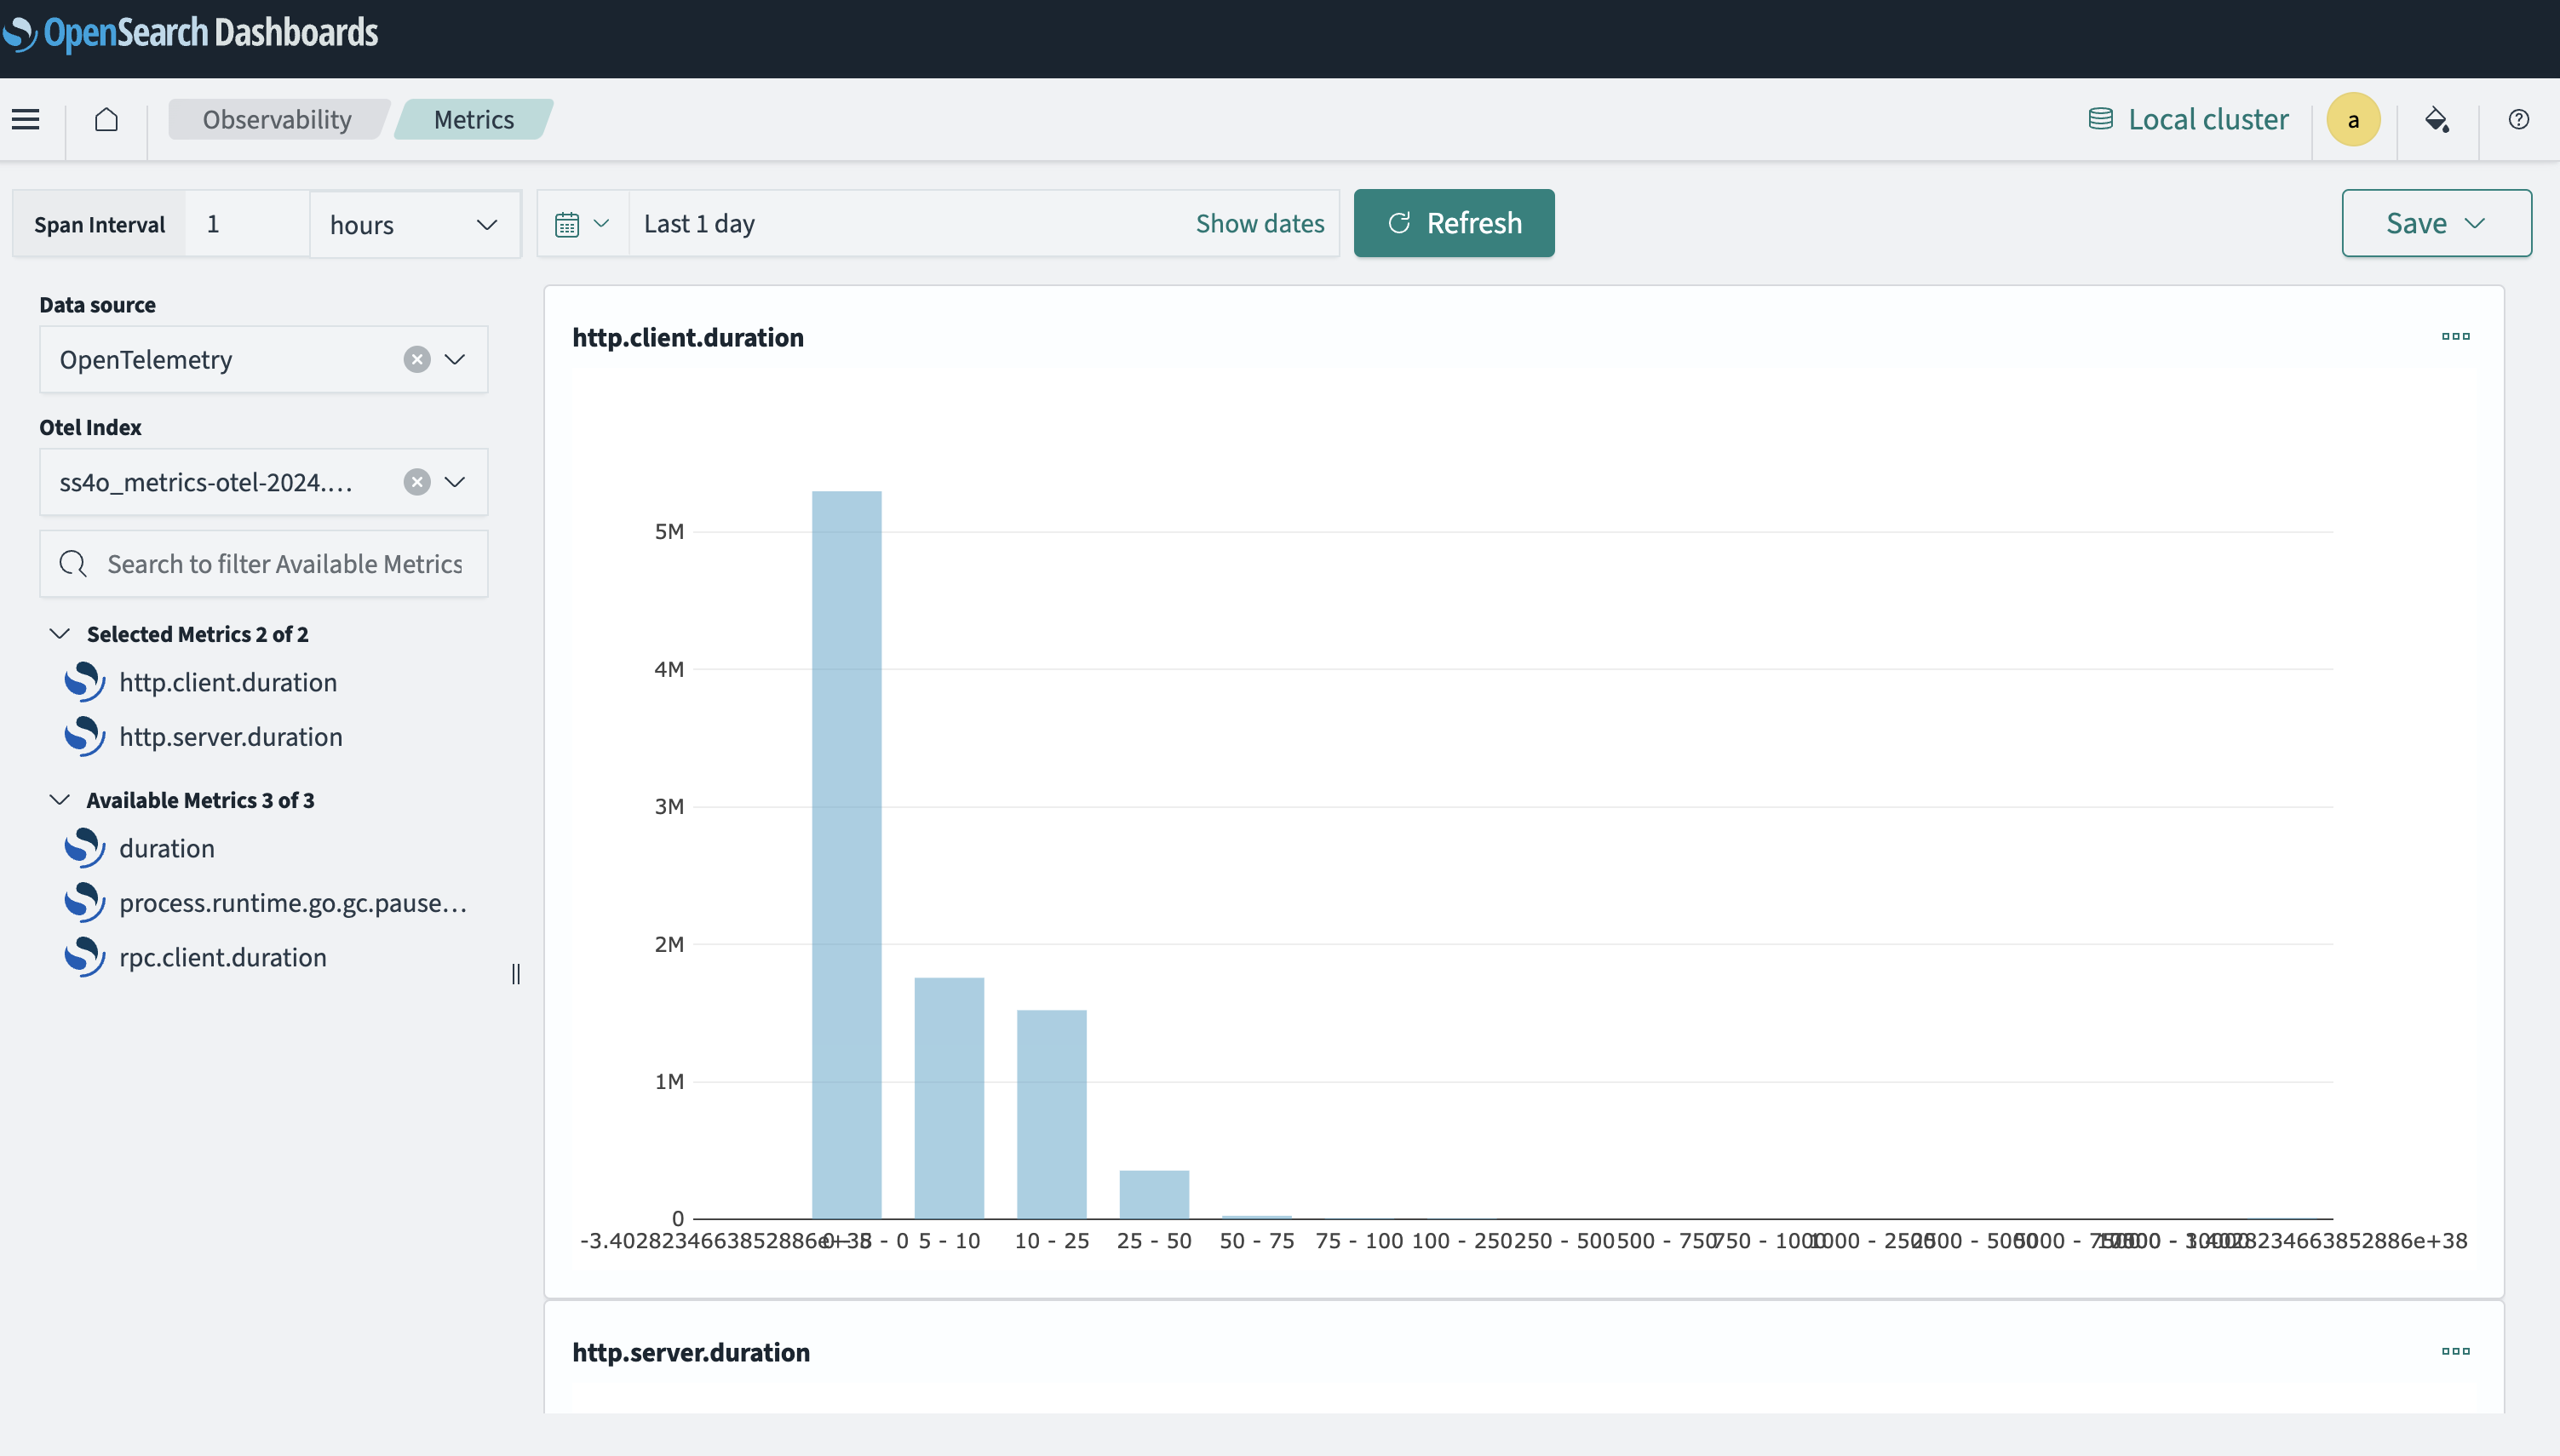Open the help question mark menu

pyautogui.click(x=2519, y=120)
